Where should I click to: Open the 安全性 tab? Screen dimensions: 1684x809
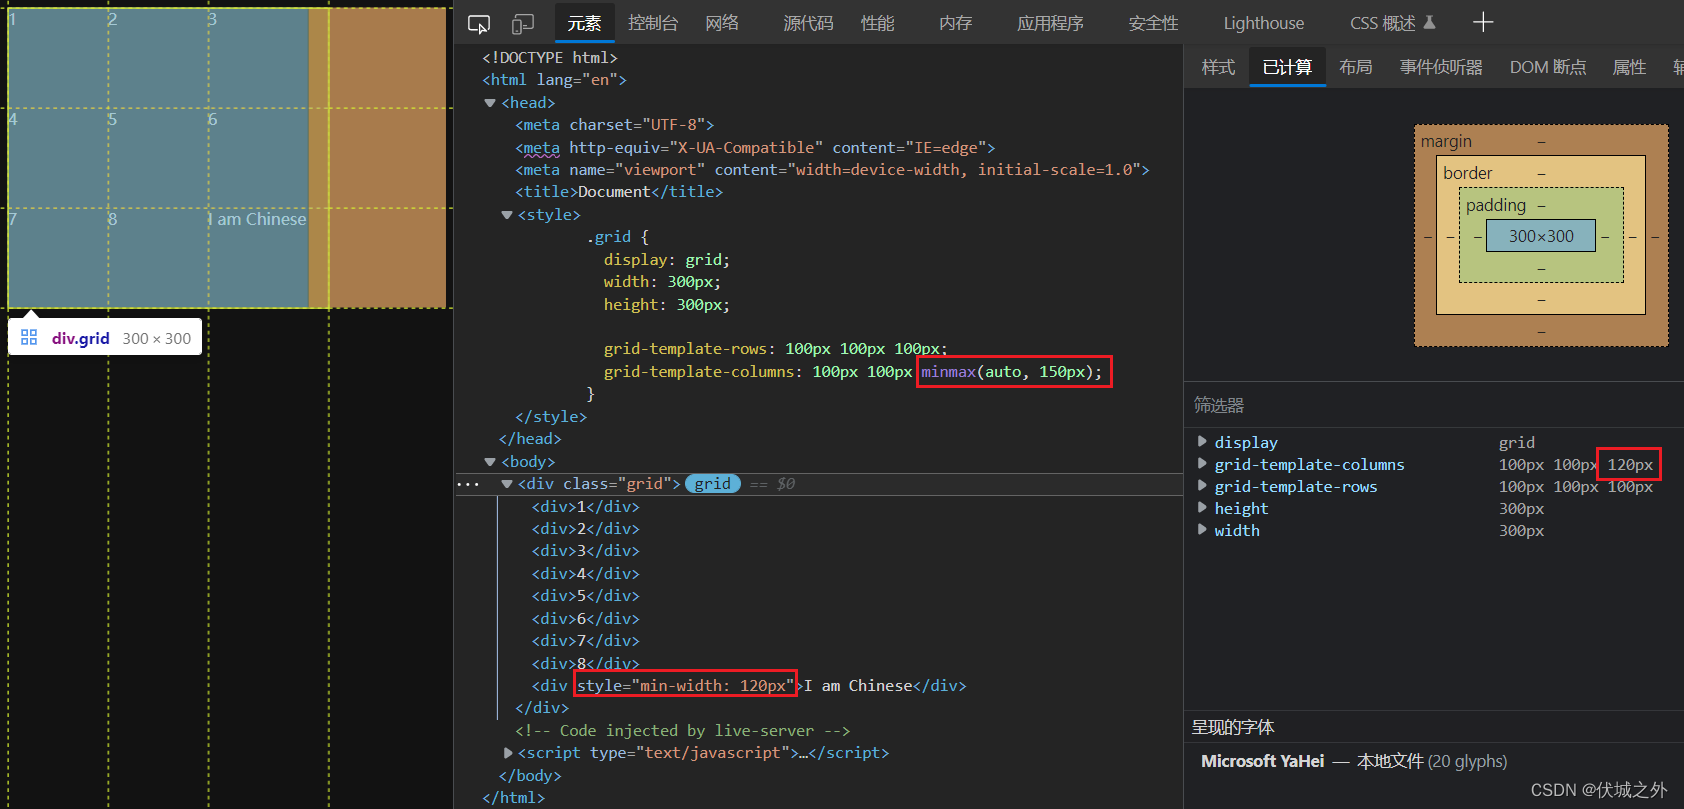(1153, 23)
